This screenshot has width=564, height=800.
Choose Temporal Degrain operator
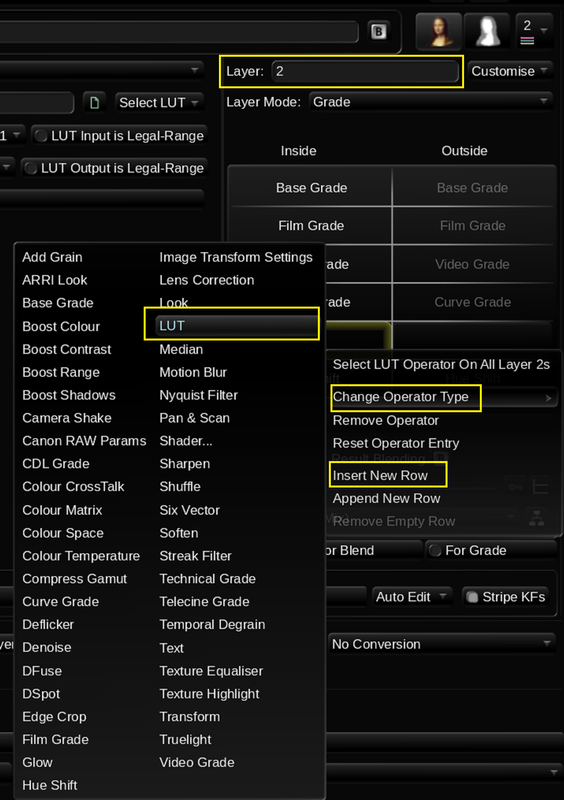pyautogui.click(x=212, y=624)
